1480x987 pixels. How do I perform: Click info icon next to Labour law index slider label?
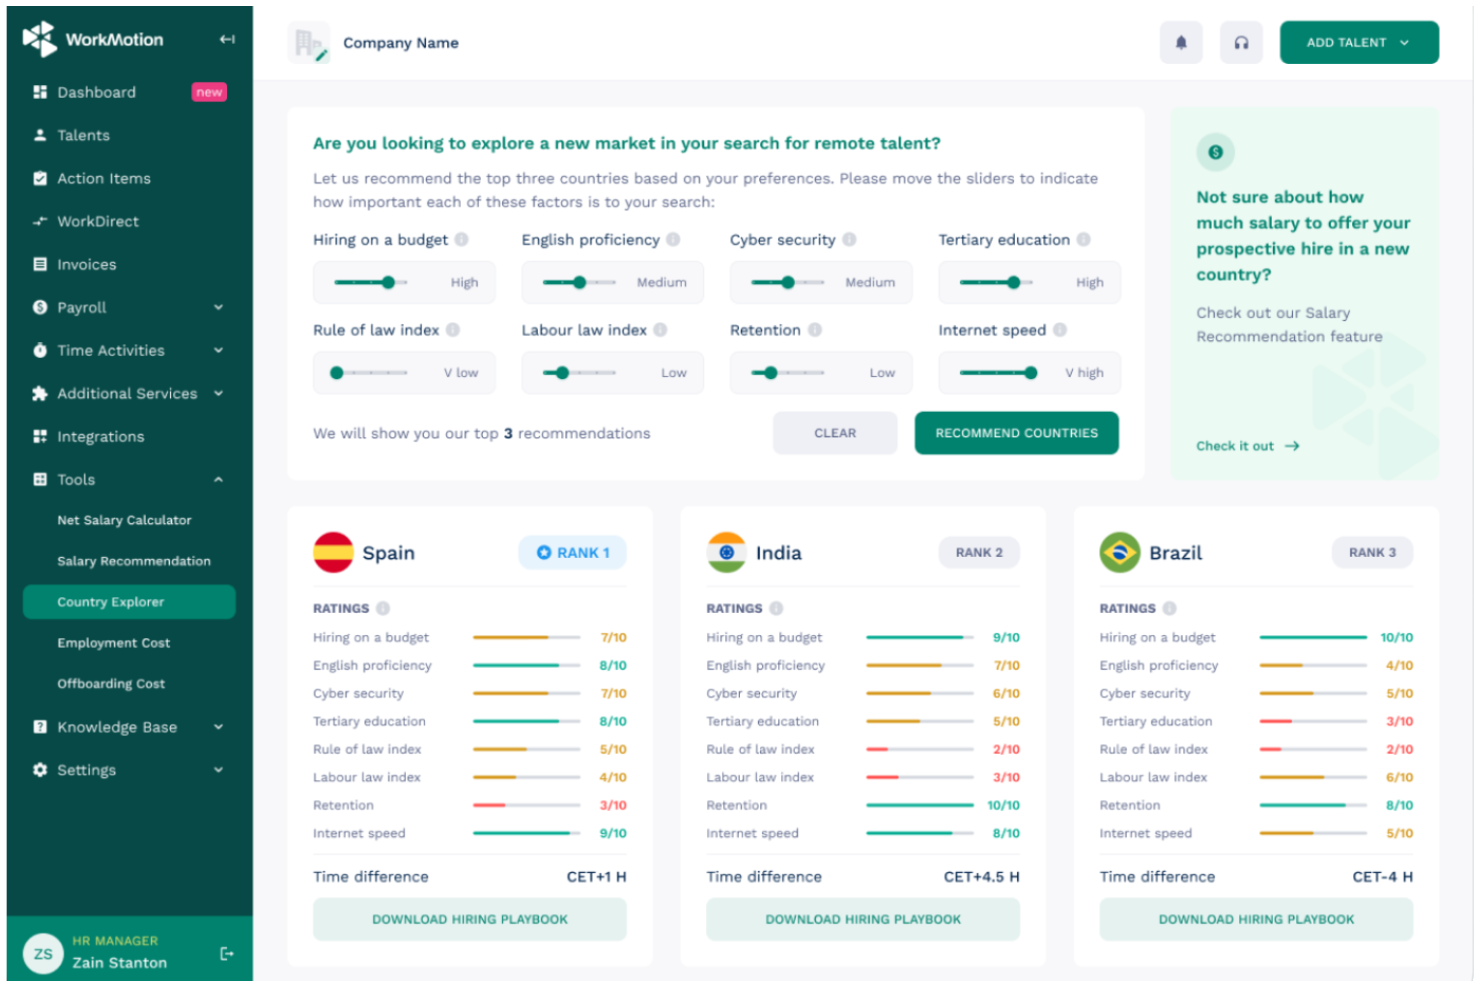pos(660,329)
